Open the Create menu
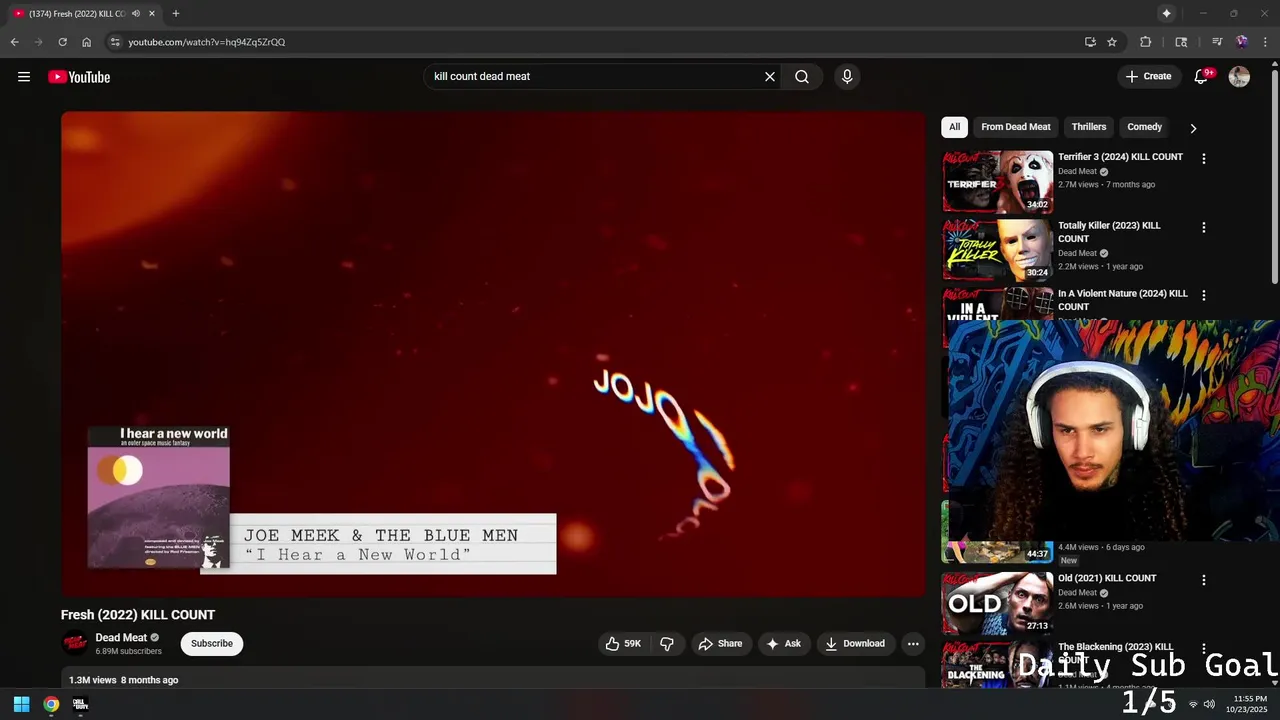The width and height of the screenshot is (1280, 720). coord(1148,77)
